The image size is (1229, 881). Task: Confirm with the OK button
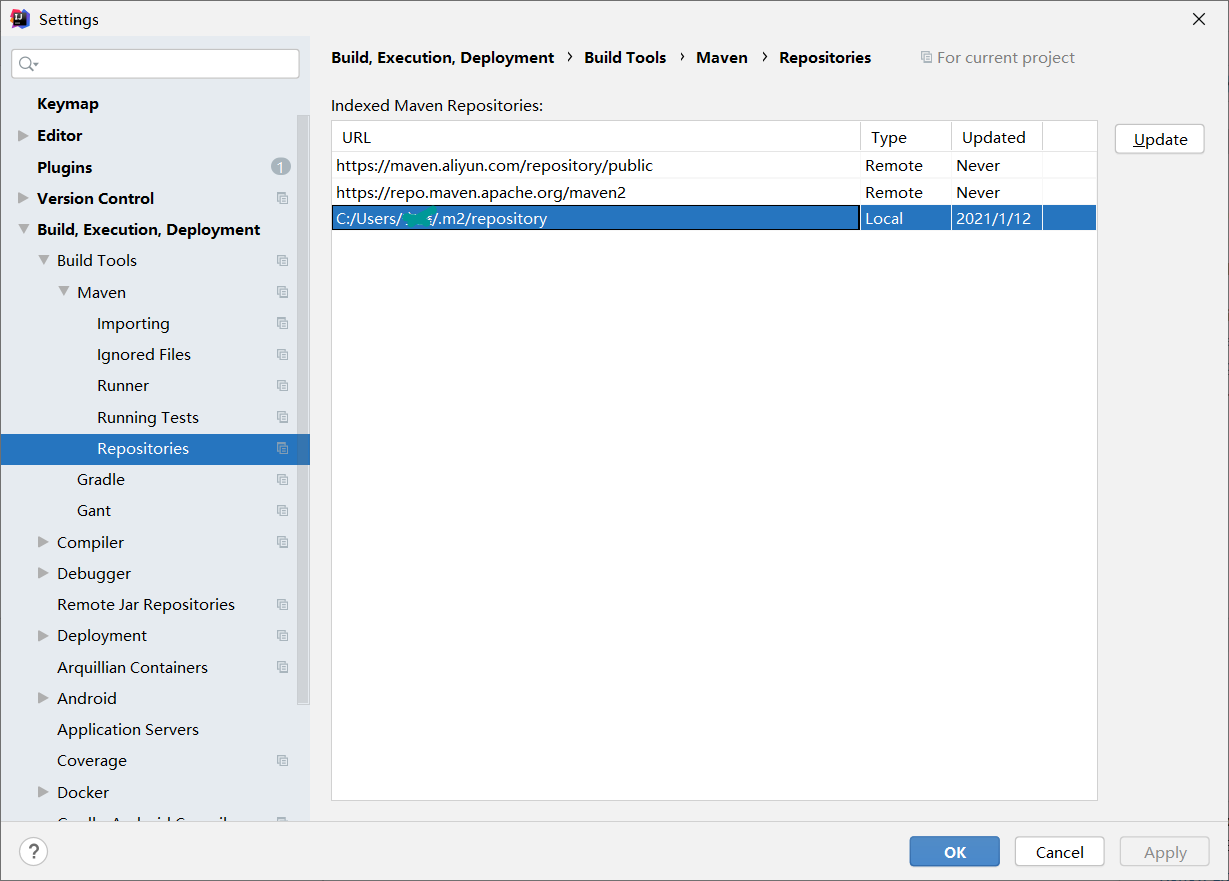[x=955, y=852]
